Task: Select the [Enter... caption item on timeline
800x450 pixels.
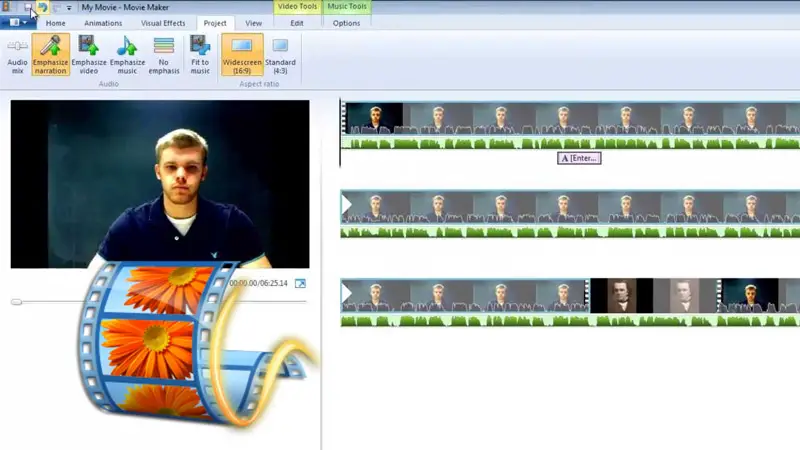Action: point(579,158)
